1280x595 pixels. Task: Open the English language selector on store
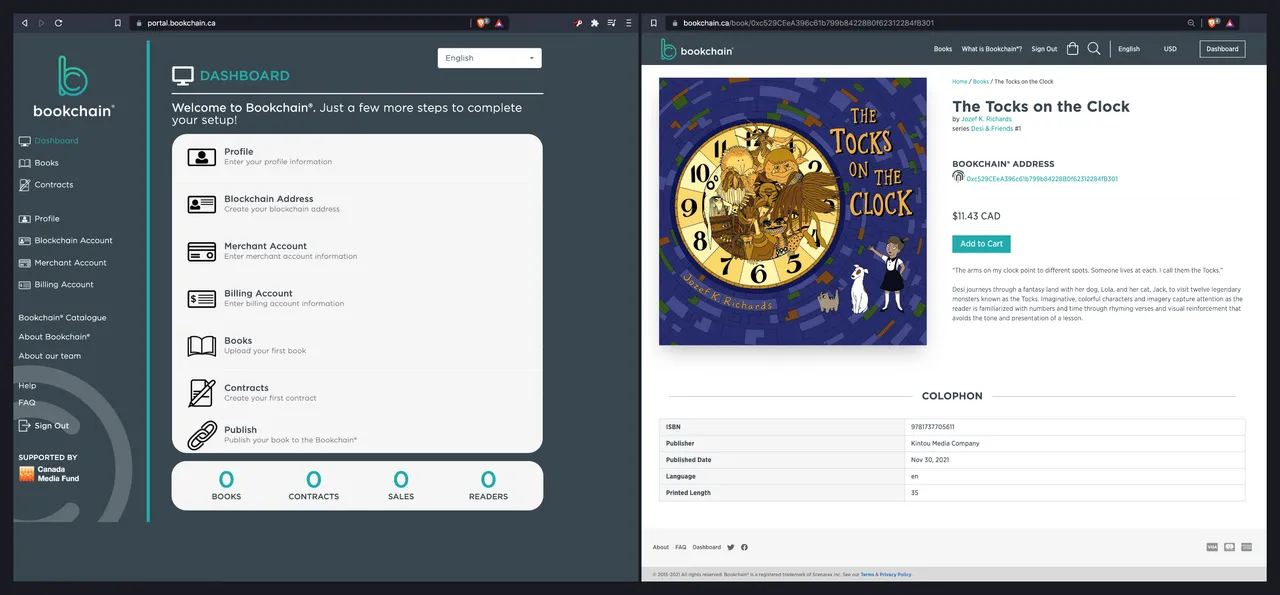1129,49
